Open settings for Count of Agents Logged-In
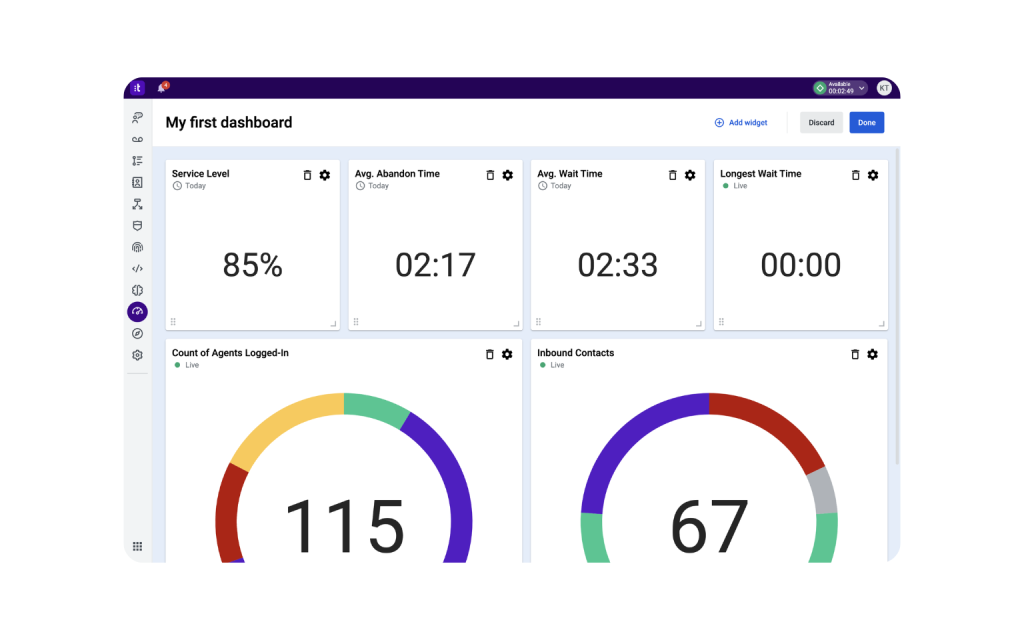This screenshot has height=640, width=1024. click(507, 354)
